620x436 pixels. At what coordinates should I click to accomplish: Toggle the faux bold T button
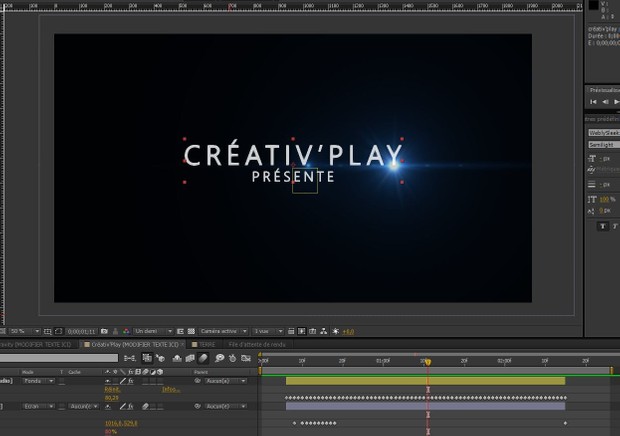tap(603, 226)
